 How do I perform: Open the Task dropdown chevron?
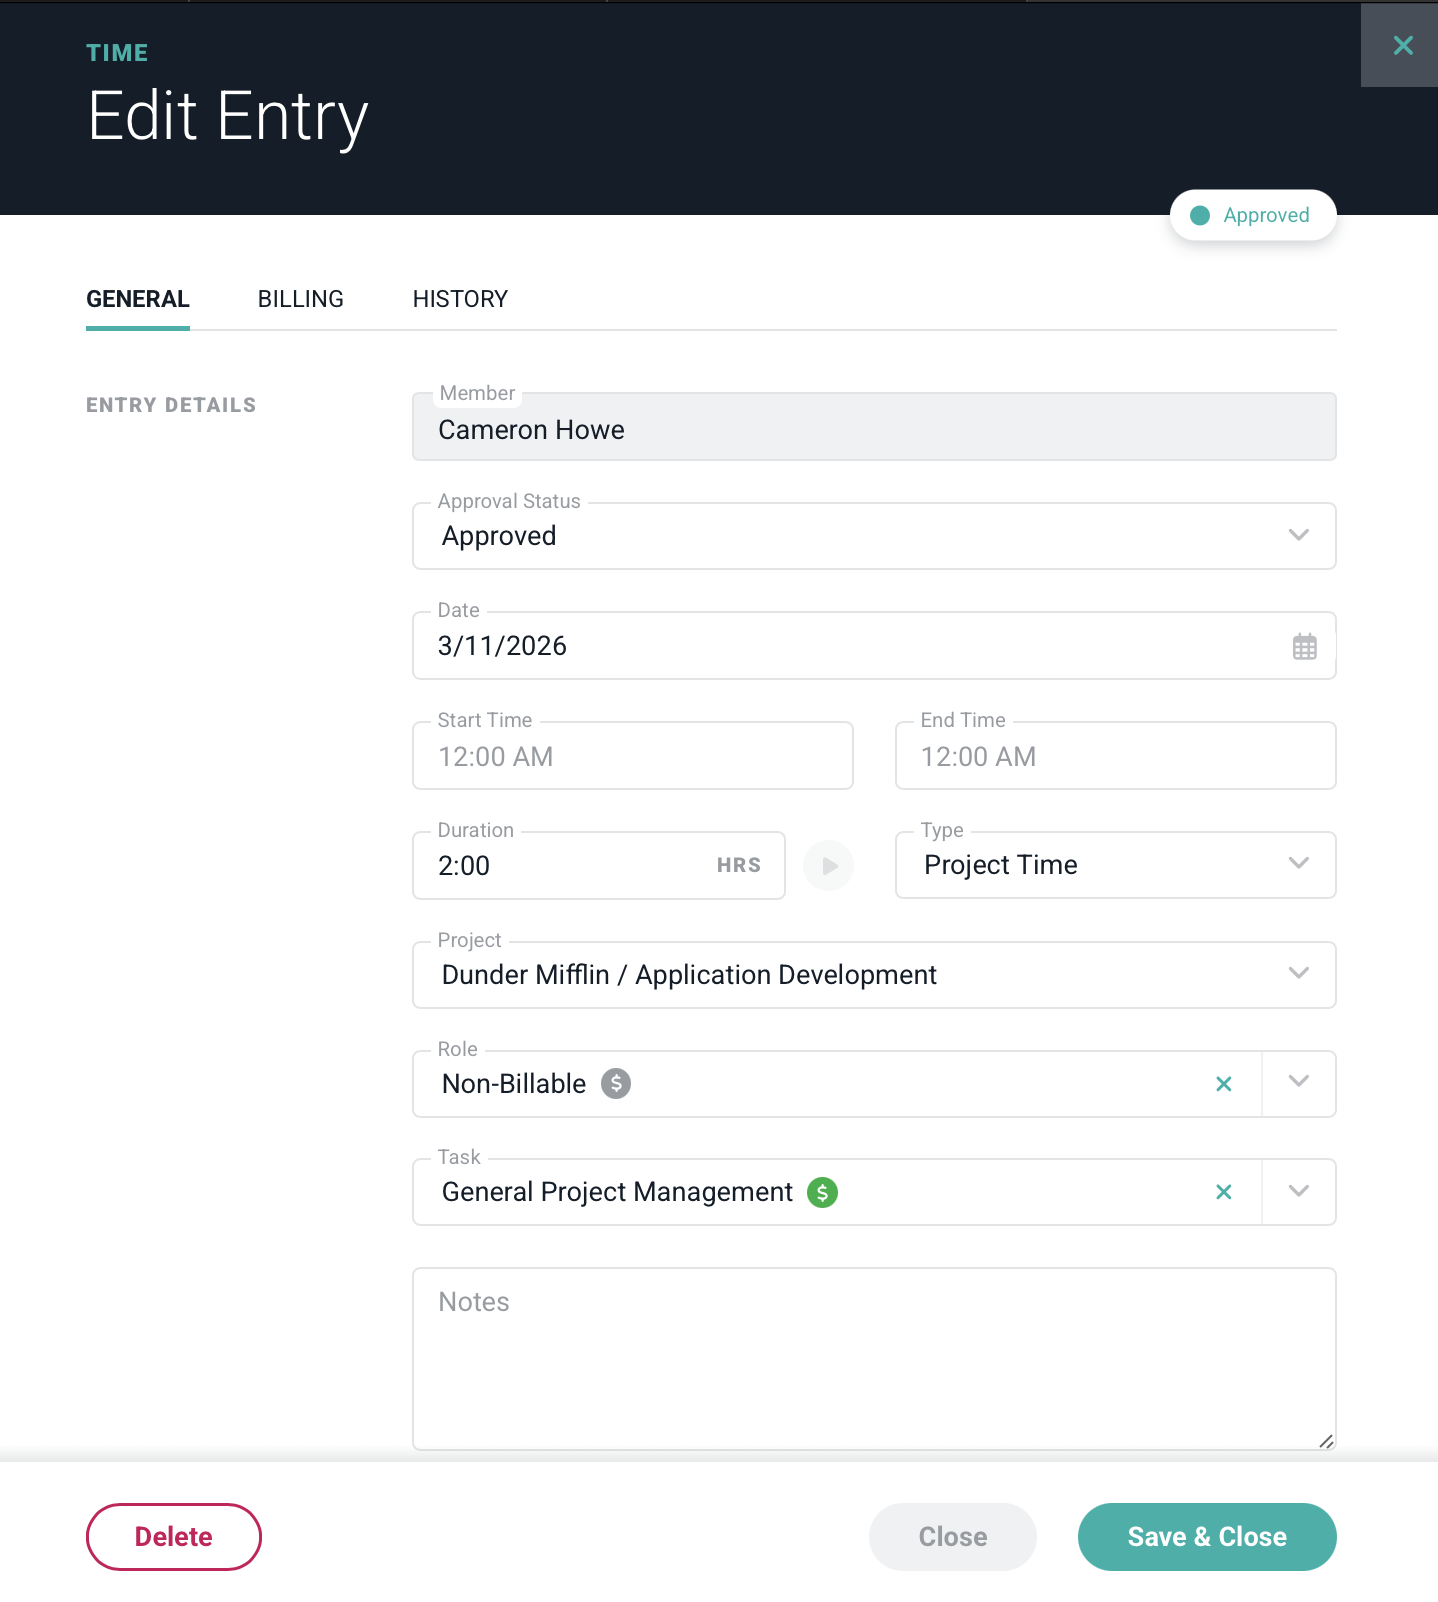1298,1192
